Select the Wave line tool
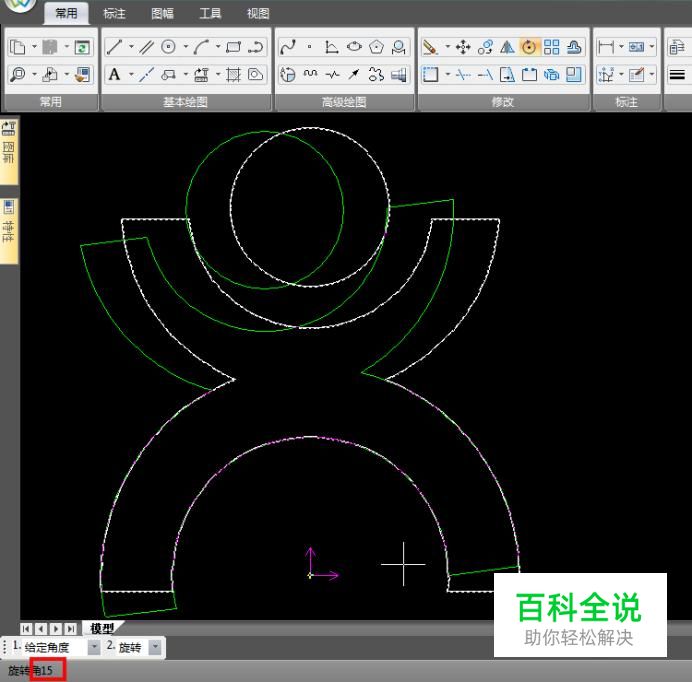 [310, 74]
